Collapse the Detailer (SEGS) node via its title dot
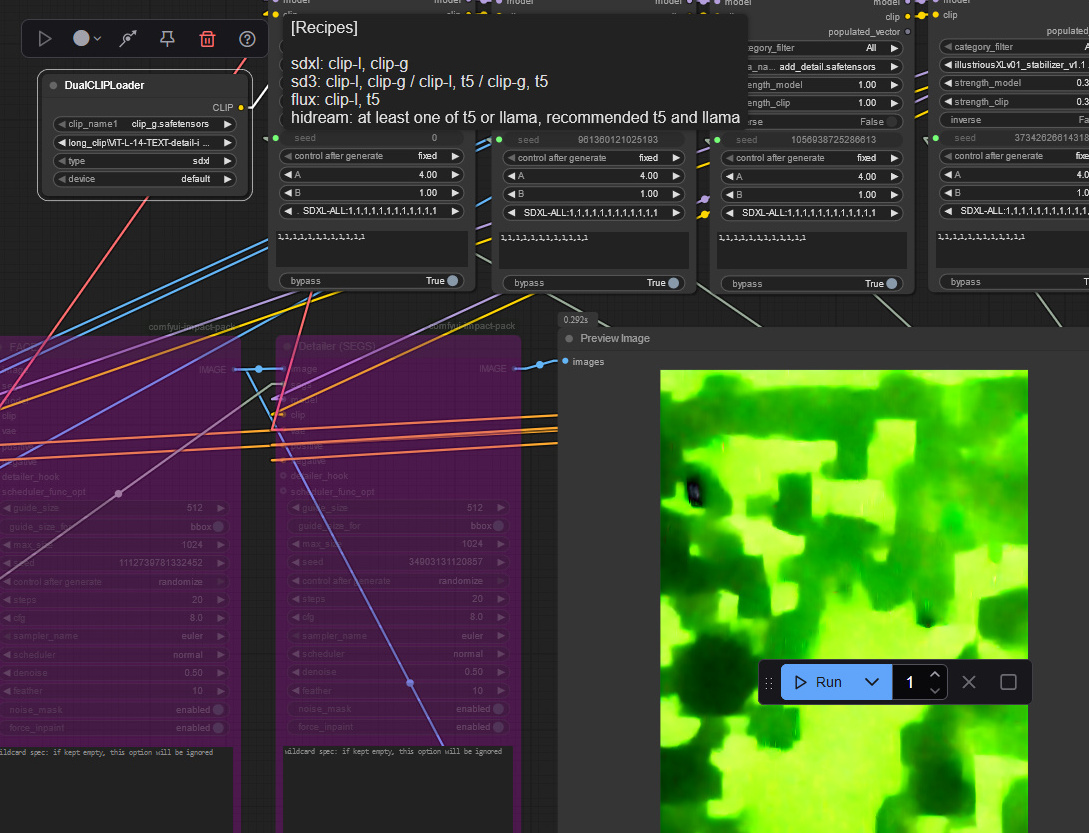 [288, 346]
